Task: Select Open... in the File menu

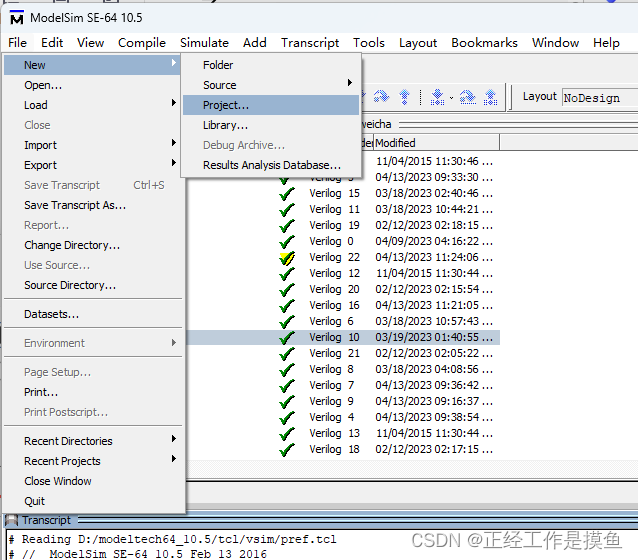Action: 92,85
